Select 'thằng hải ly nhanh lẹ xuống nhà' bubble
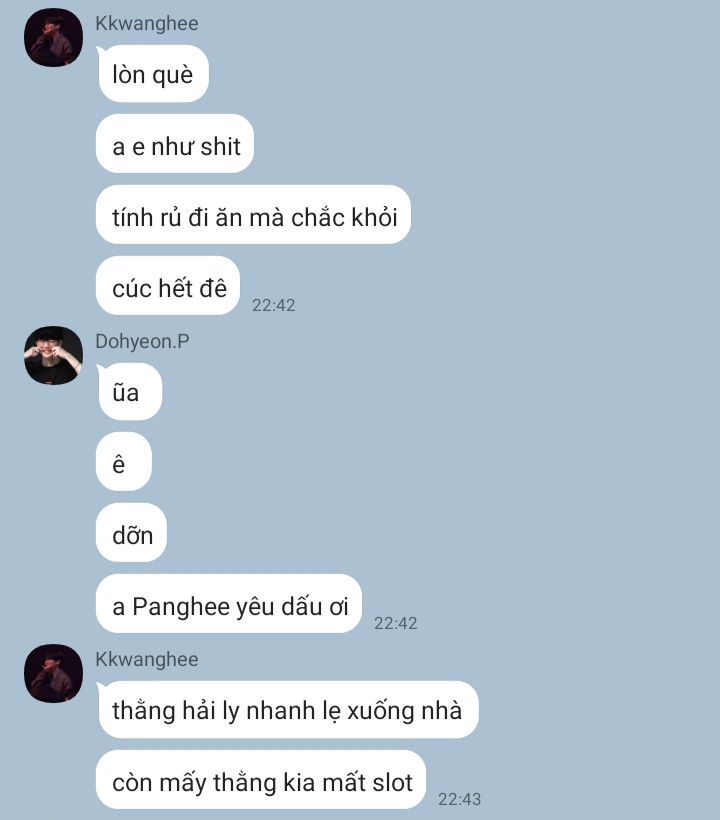Image resolution: width=720 pixels, height=820 pixels. click(x=288, y=710)
